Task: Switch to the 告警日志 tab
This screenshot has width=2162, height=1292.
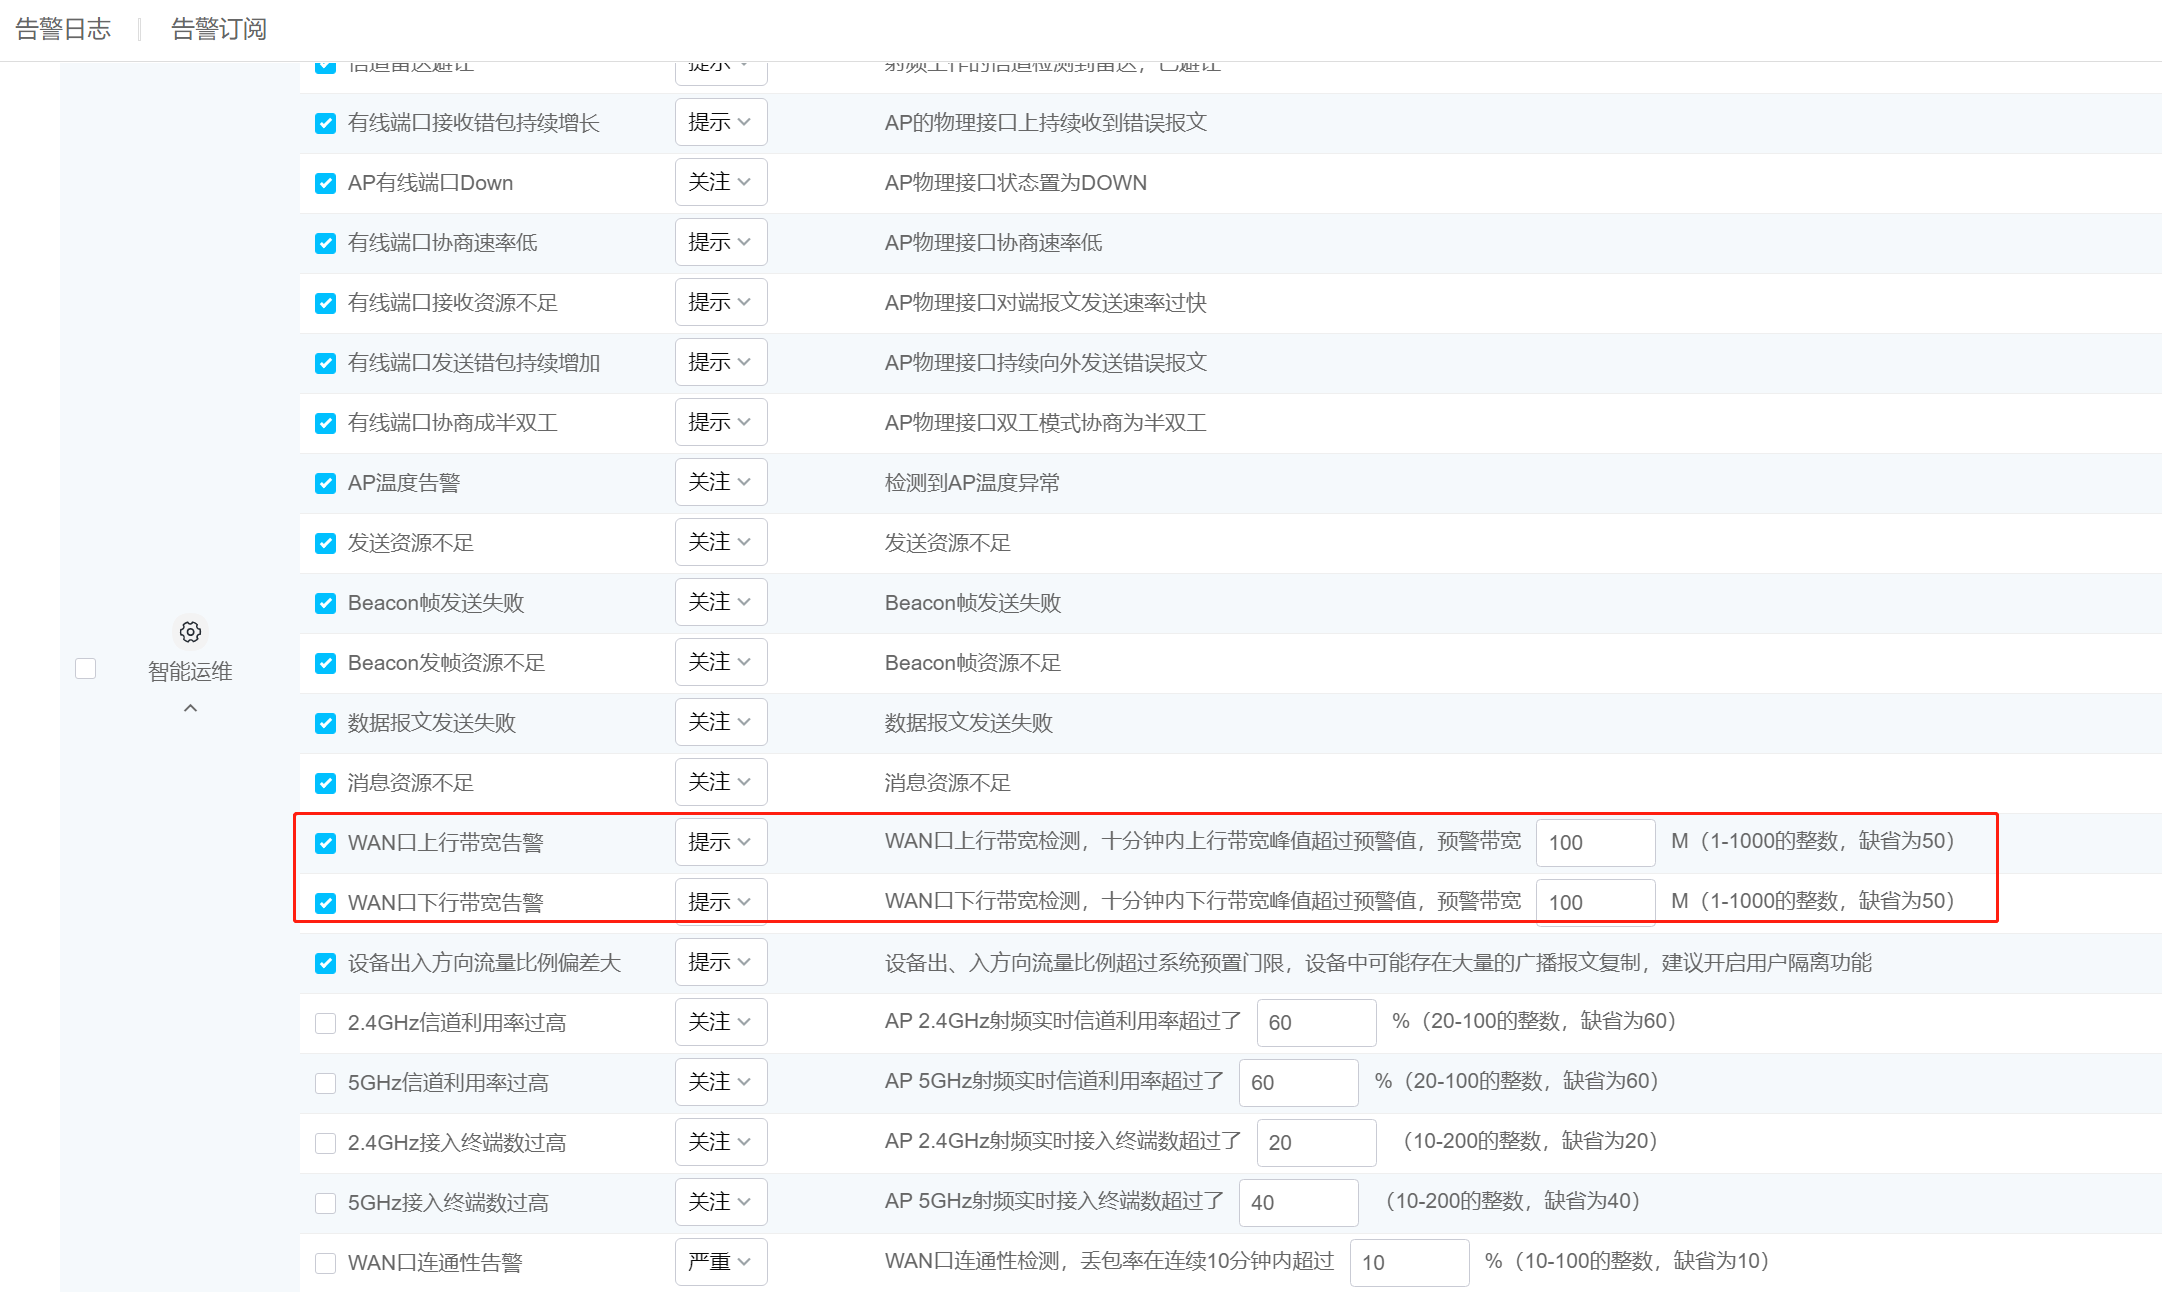Action: (63, 29)
